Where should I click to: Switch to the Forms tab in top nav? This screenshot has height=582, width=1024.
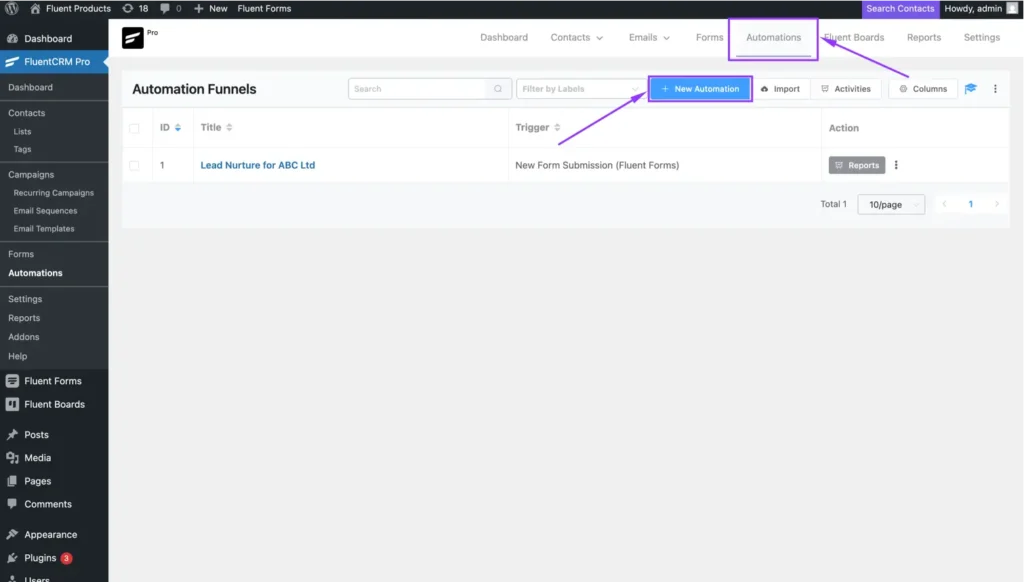(x=709, y=38)
